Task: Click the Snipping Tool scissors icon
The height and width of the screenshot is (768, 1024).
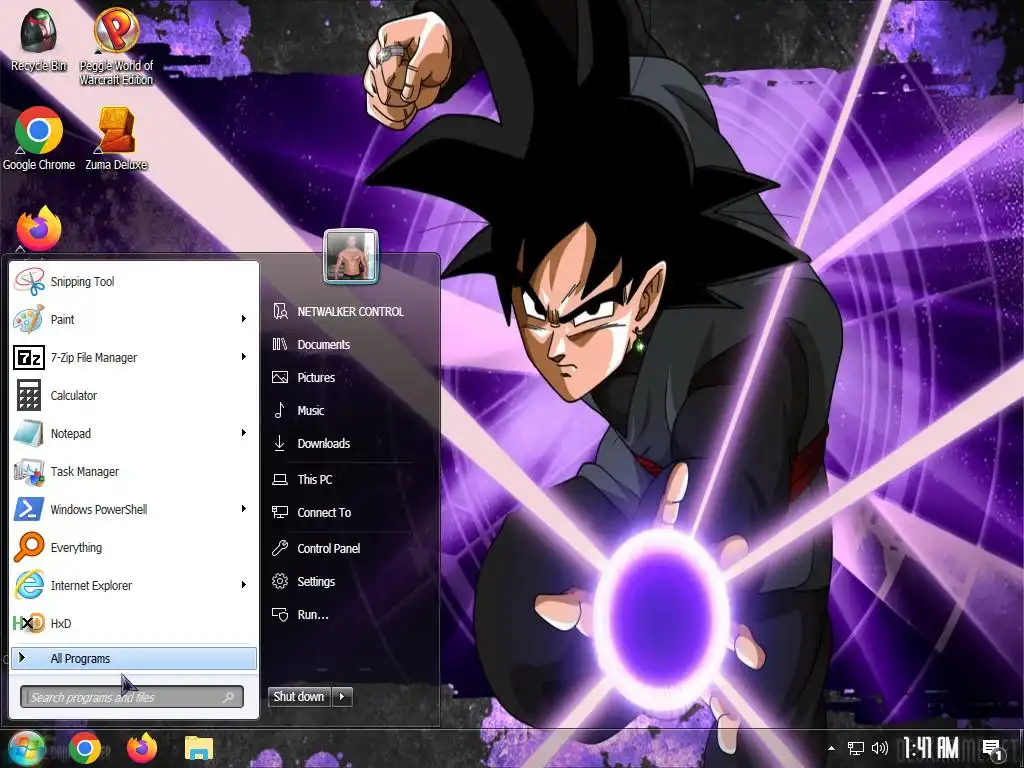Action: coord(29,281)
